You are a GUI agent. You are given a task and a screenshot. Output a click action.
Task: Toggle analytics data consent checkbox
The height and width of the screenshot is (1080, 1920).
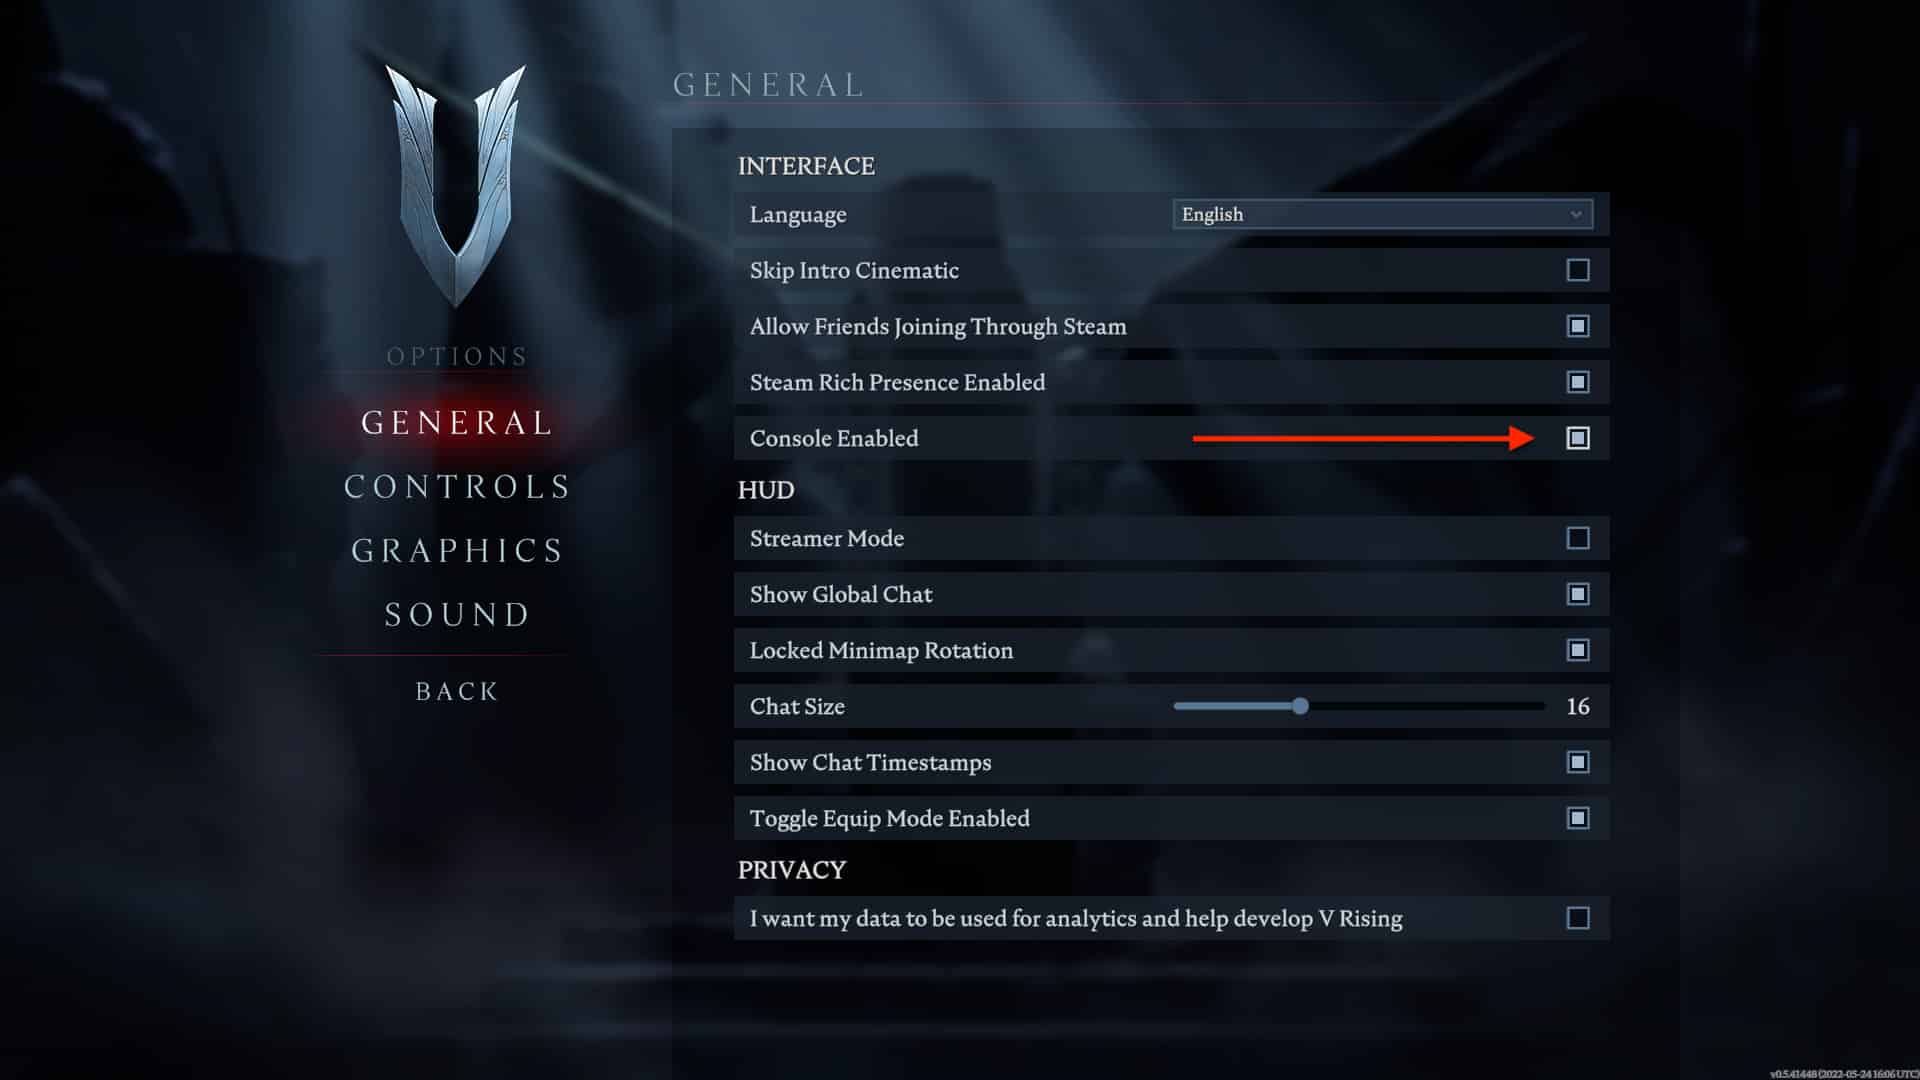point(1577,918)
